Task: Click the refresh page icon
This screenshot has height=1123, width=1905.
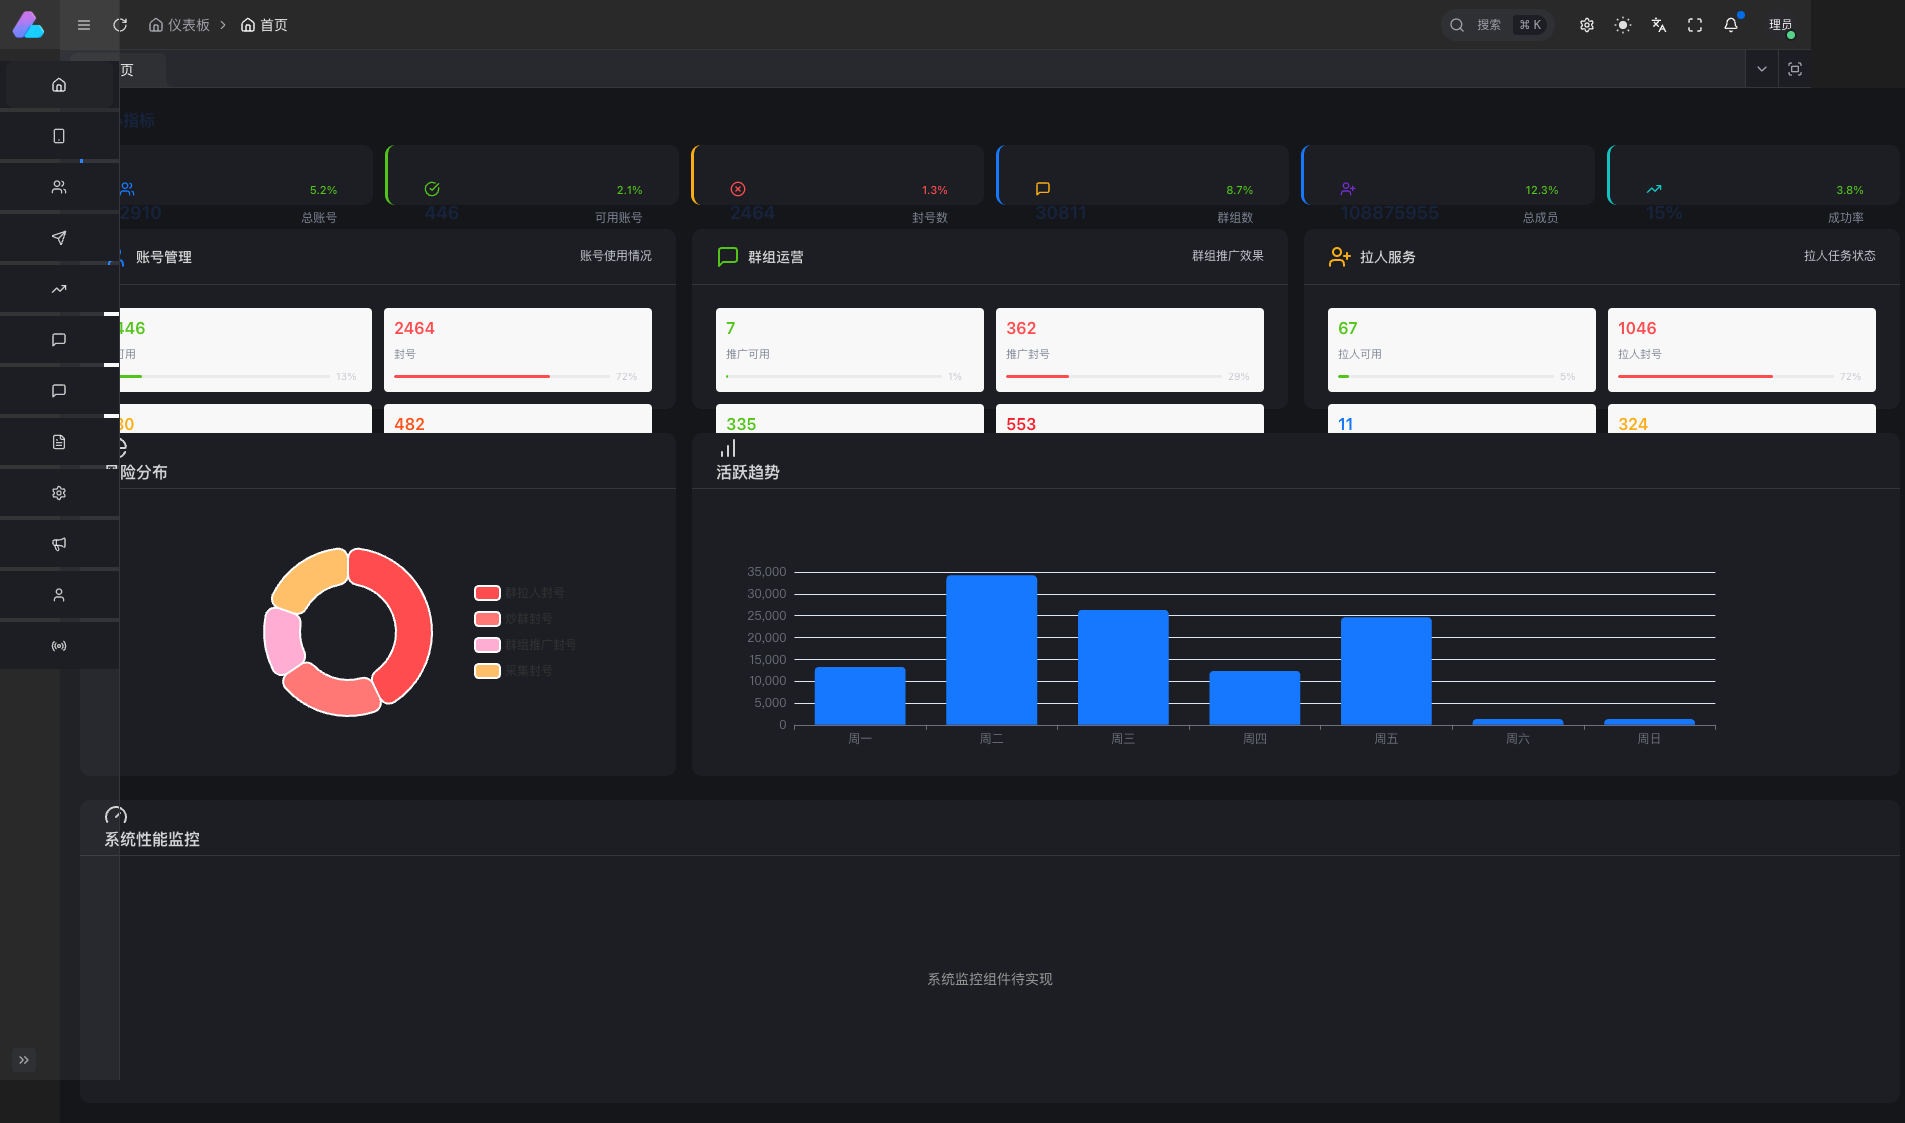Action: (x=120, y=25)
